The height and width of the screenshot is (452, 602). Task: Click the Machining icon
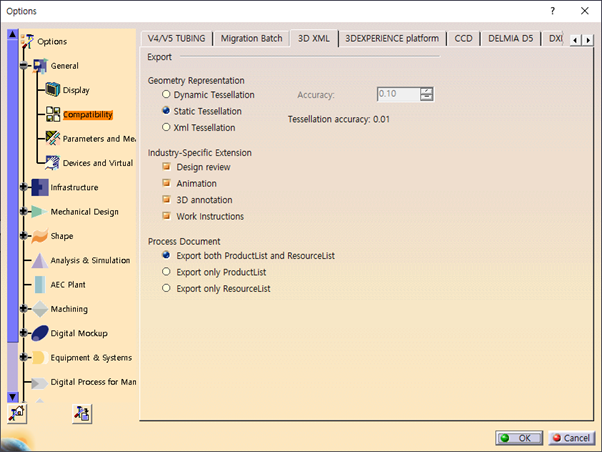pos(40,309)
